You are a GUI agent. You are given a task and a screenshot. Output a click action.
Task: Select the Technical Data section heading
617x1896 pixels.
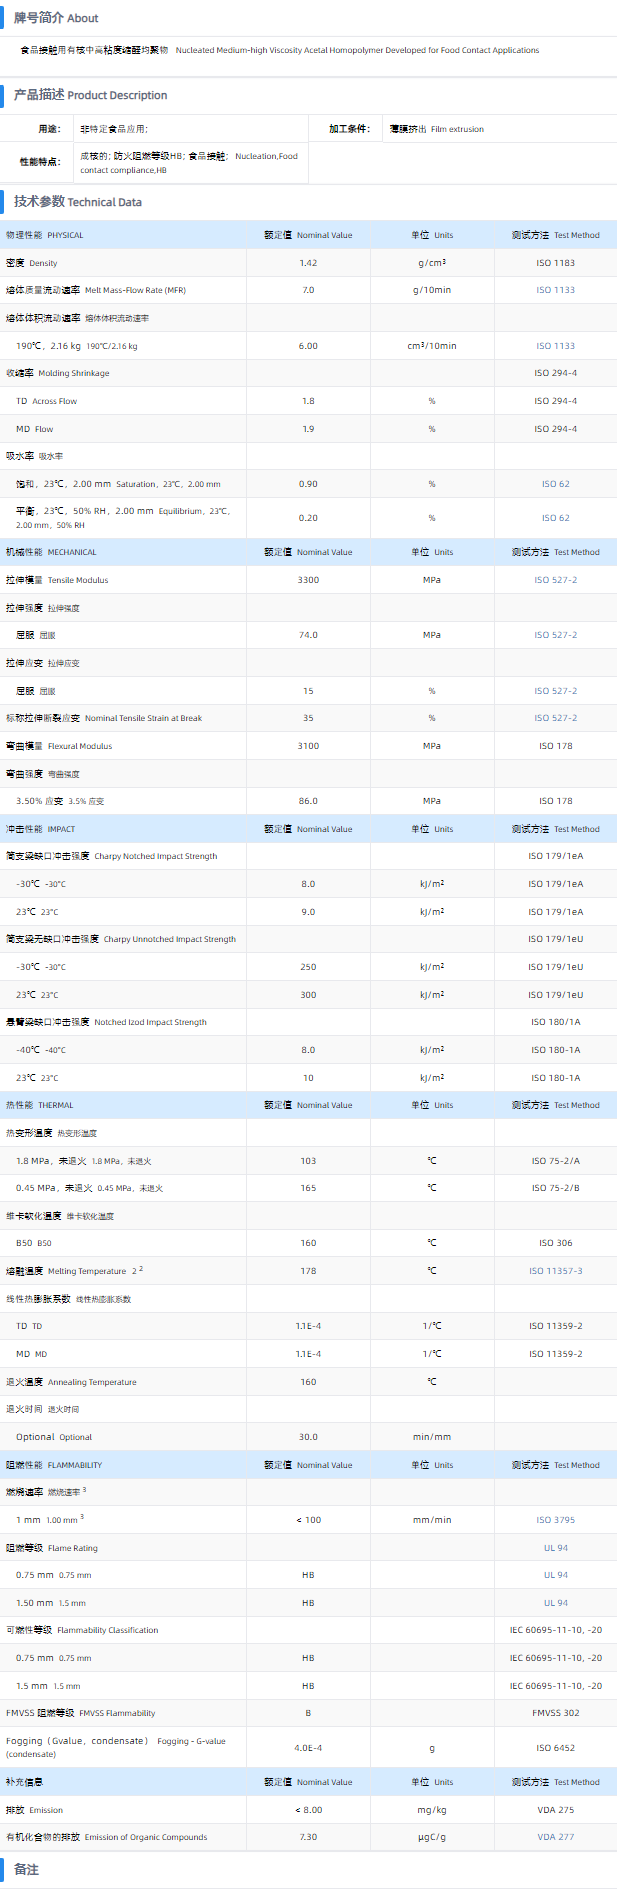pyautogui.click(x=78, y=202)
